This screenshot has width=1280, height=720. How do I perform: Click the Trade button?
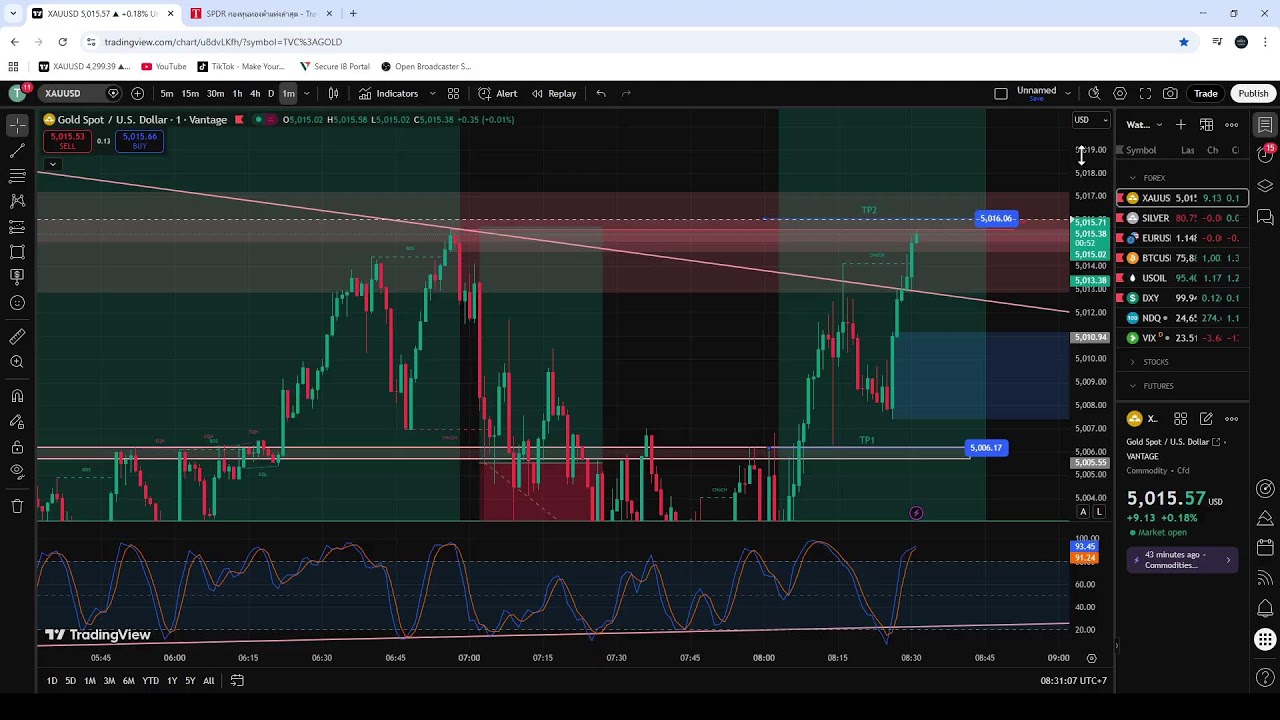[1205, 93]
